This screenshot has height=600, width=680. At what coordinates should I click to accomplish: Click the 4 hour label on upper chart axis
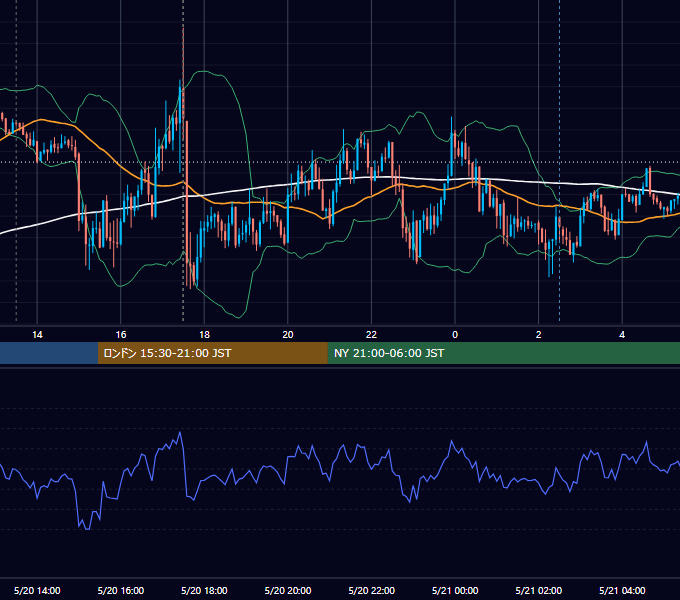[622, 335]
